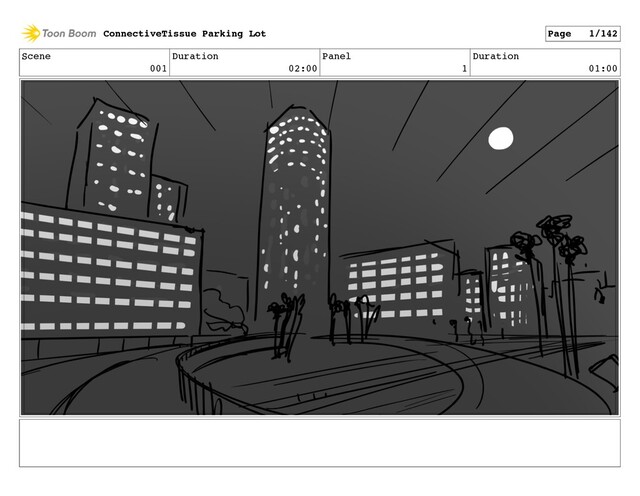Select the Scene label text
The height and width of the screenshot is (496, 640).
(x=36, y=56)
